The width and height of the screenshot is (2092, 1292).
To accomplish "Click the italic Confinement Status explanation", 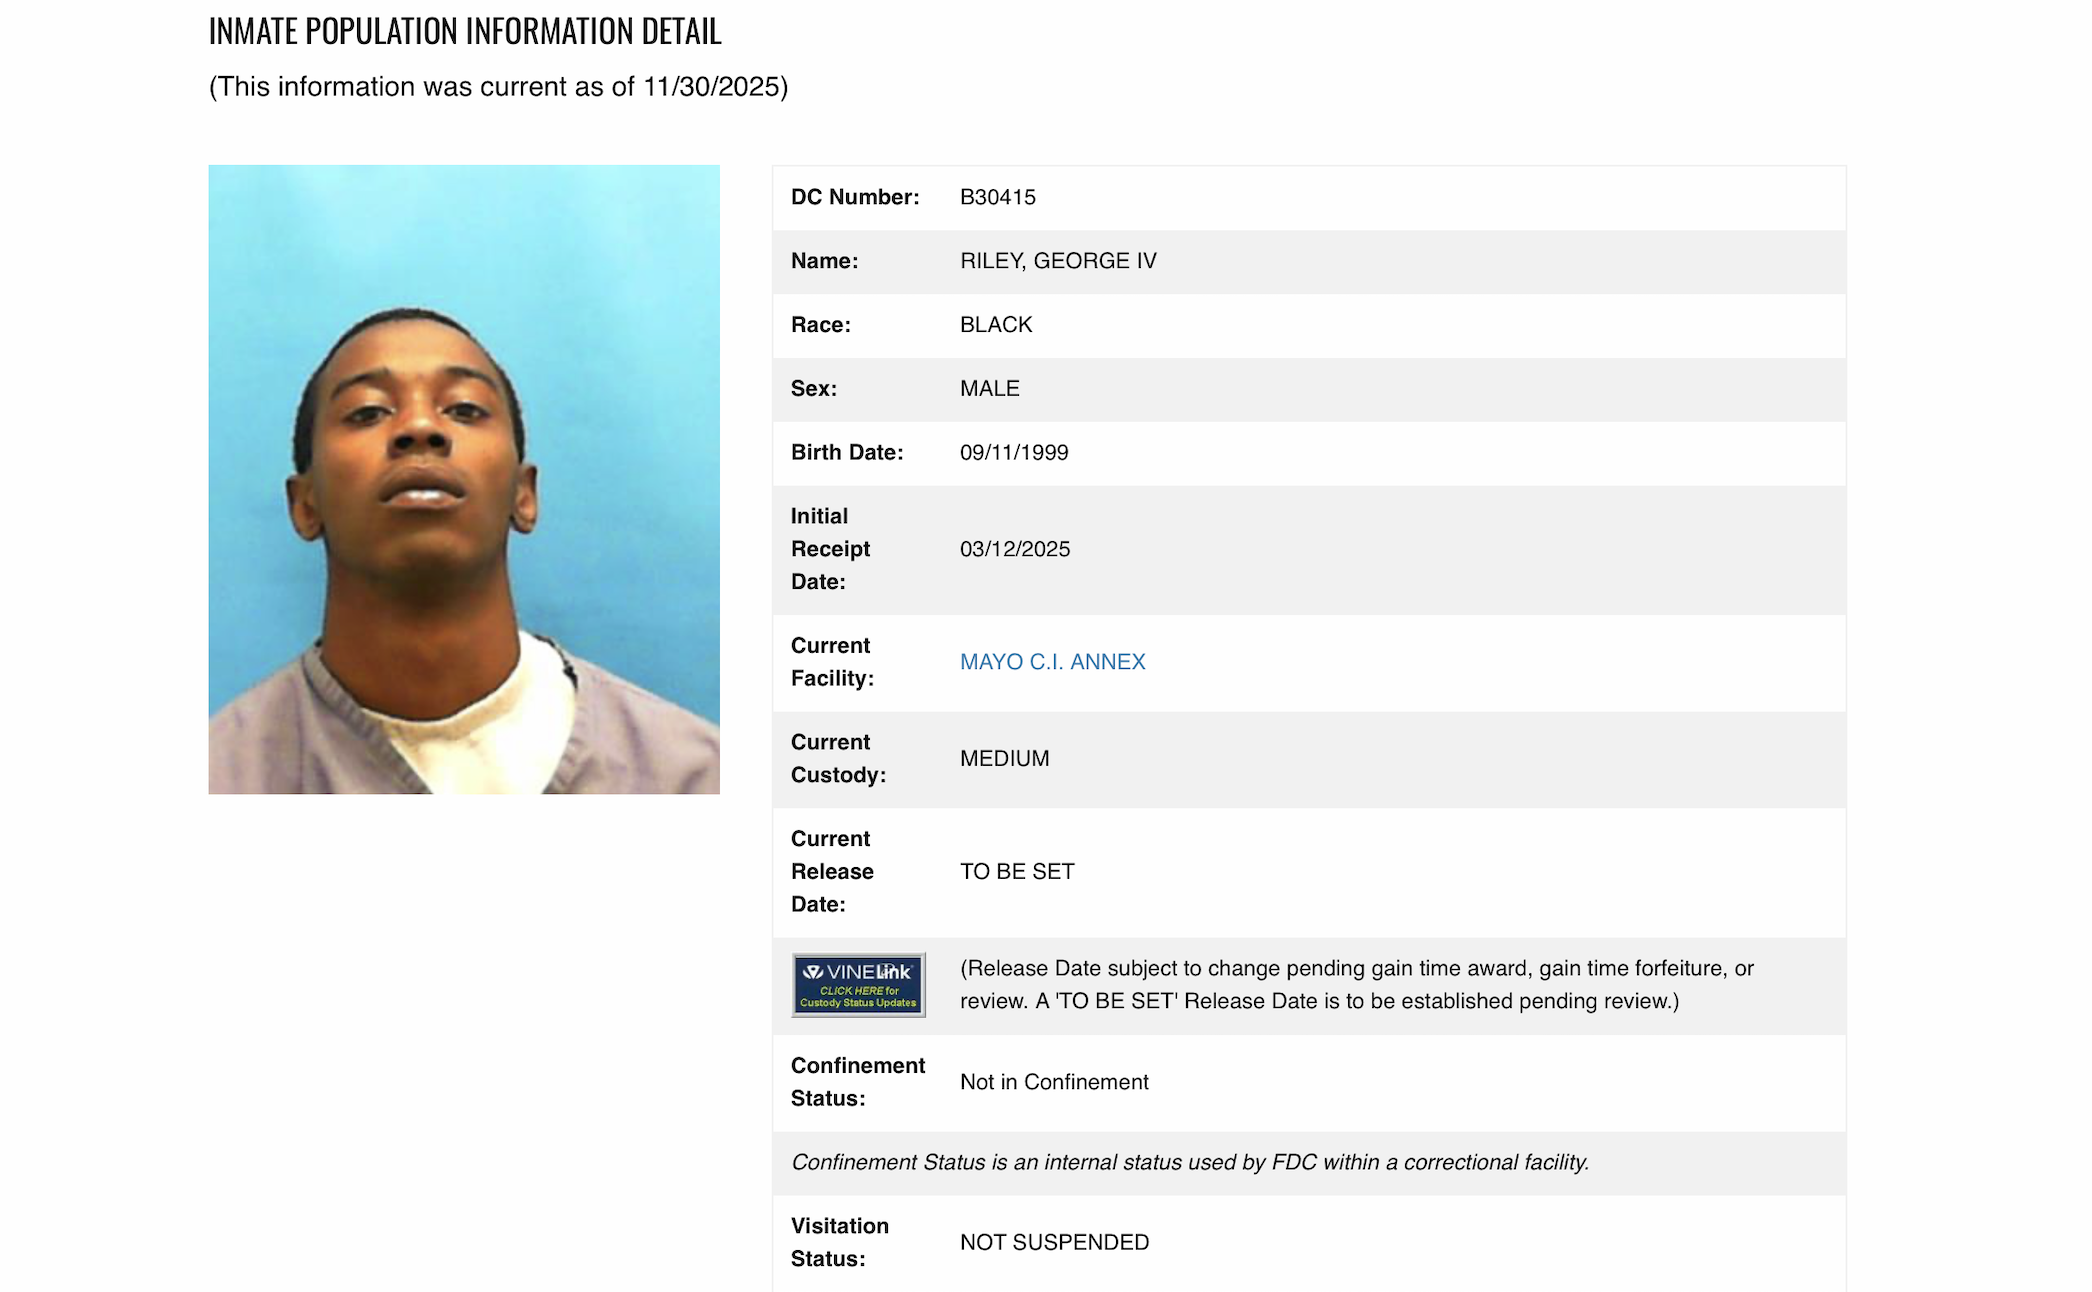I will point(1190,1162).
